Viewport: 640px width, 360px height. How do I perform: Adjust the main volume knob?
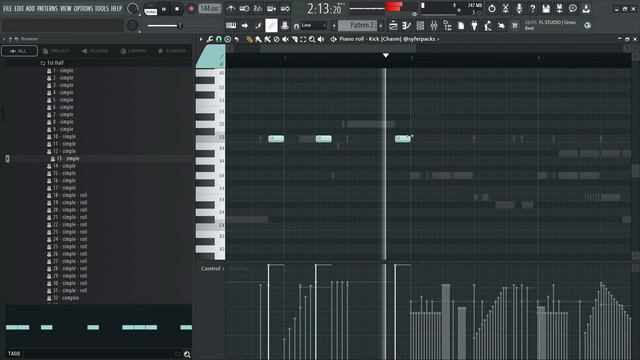tap(133, 8)
